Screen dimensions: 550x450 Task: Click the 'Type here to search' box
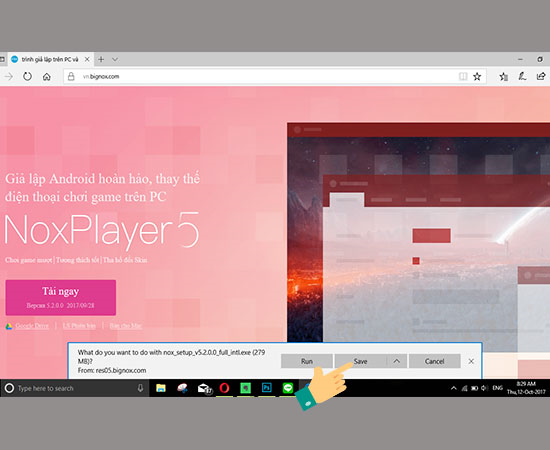pos(75,388)
